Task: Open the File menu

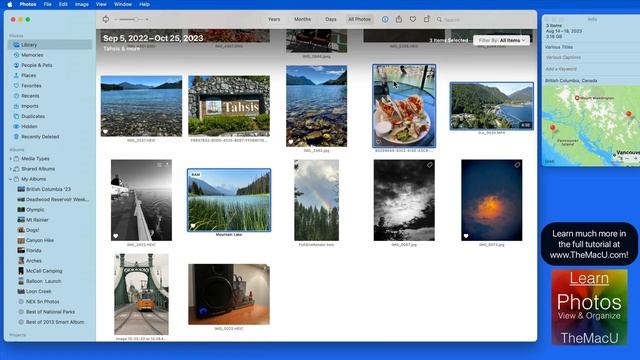Action: pos(47,4)
